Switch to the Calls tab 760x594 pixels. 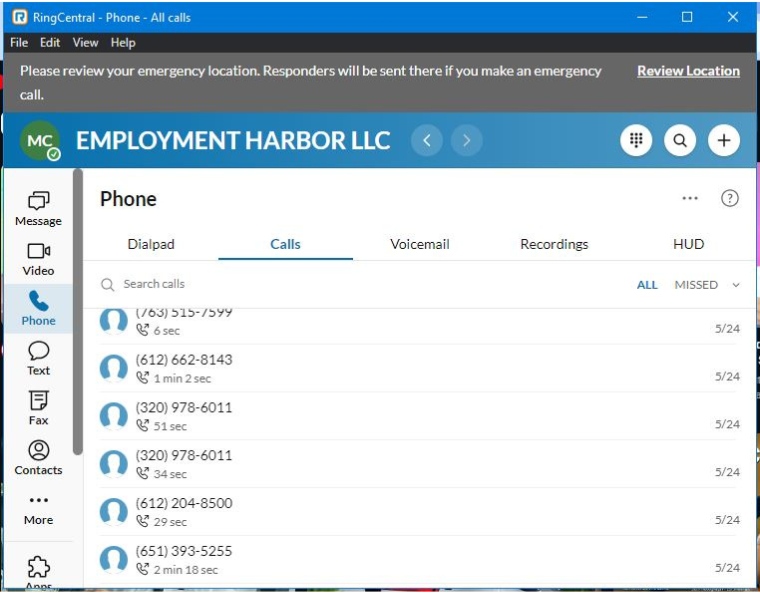[285, 244]
